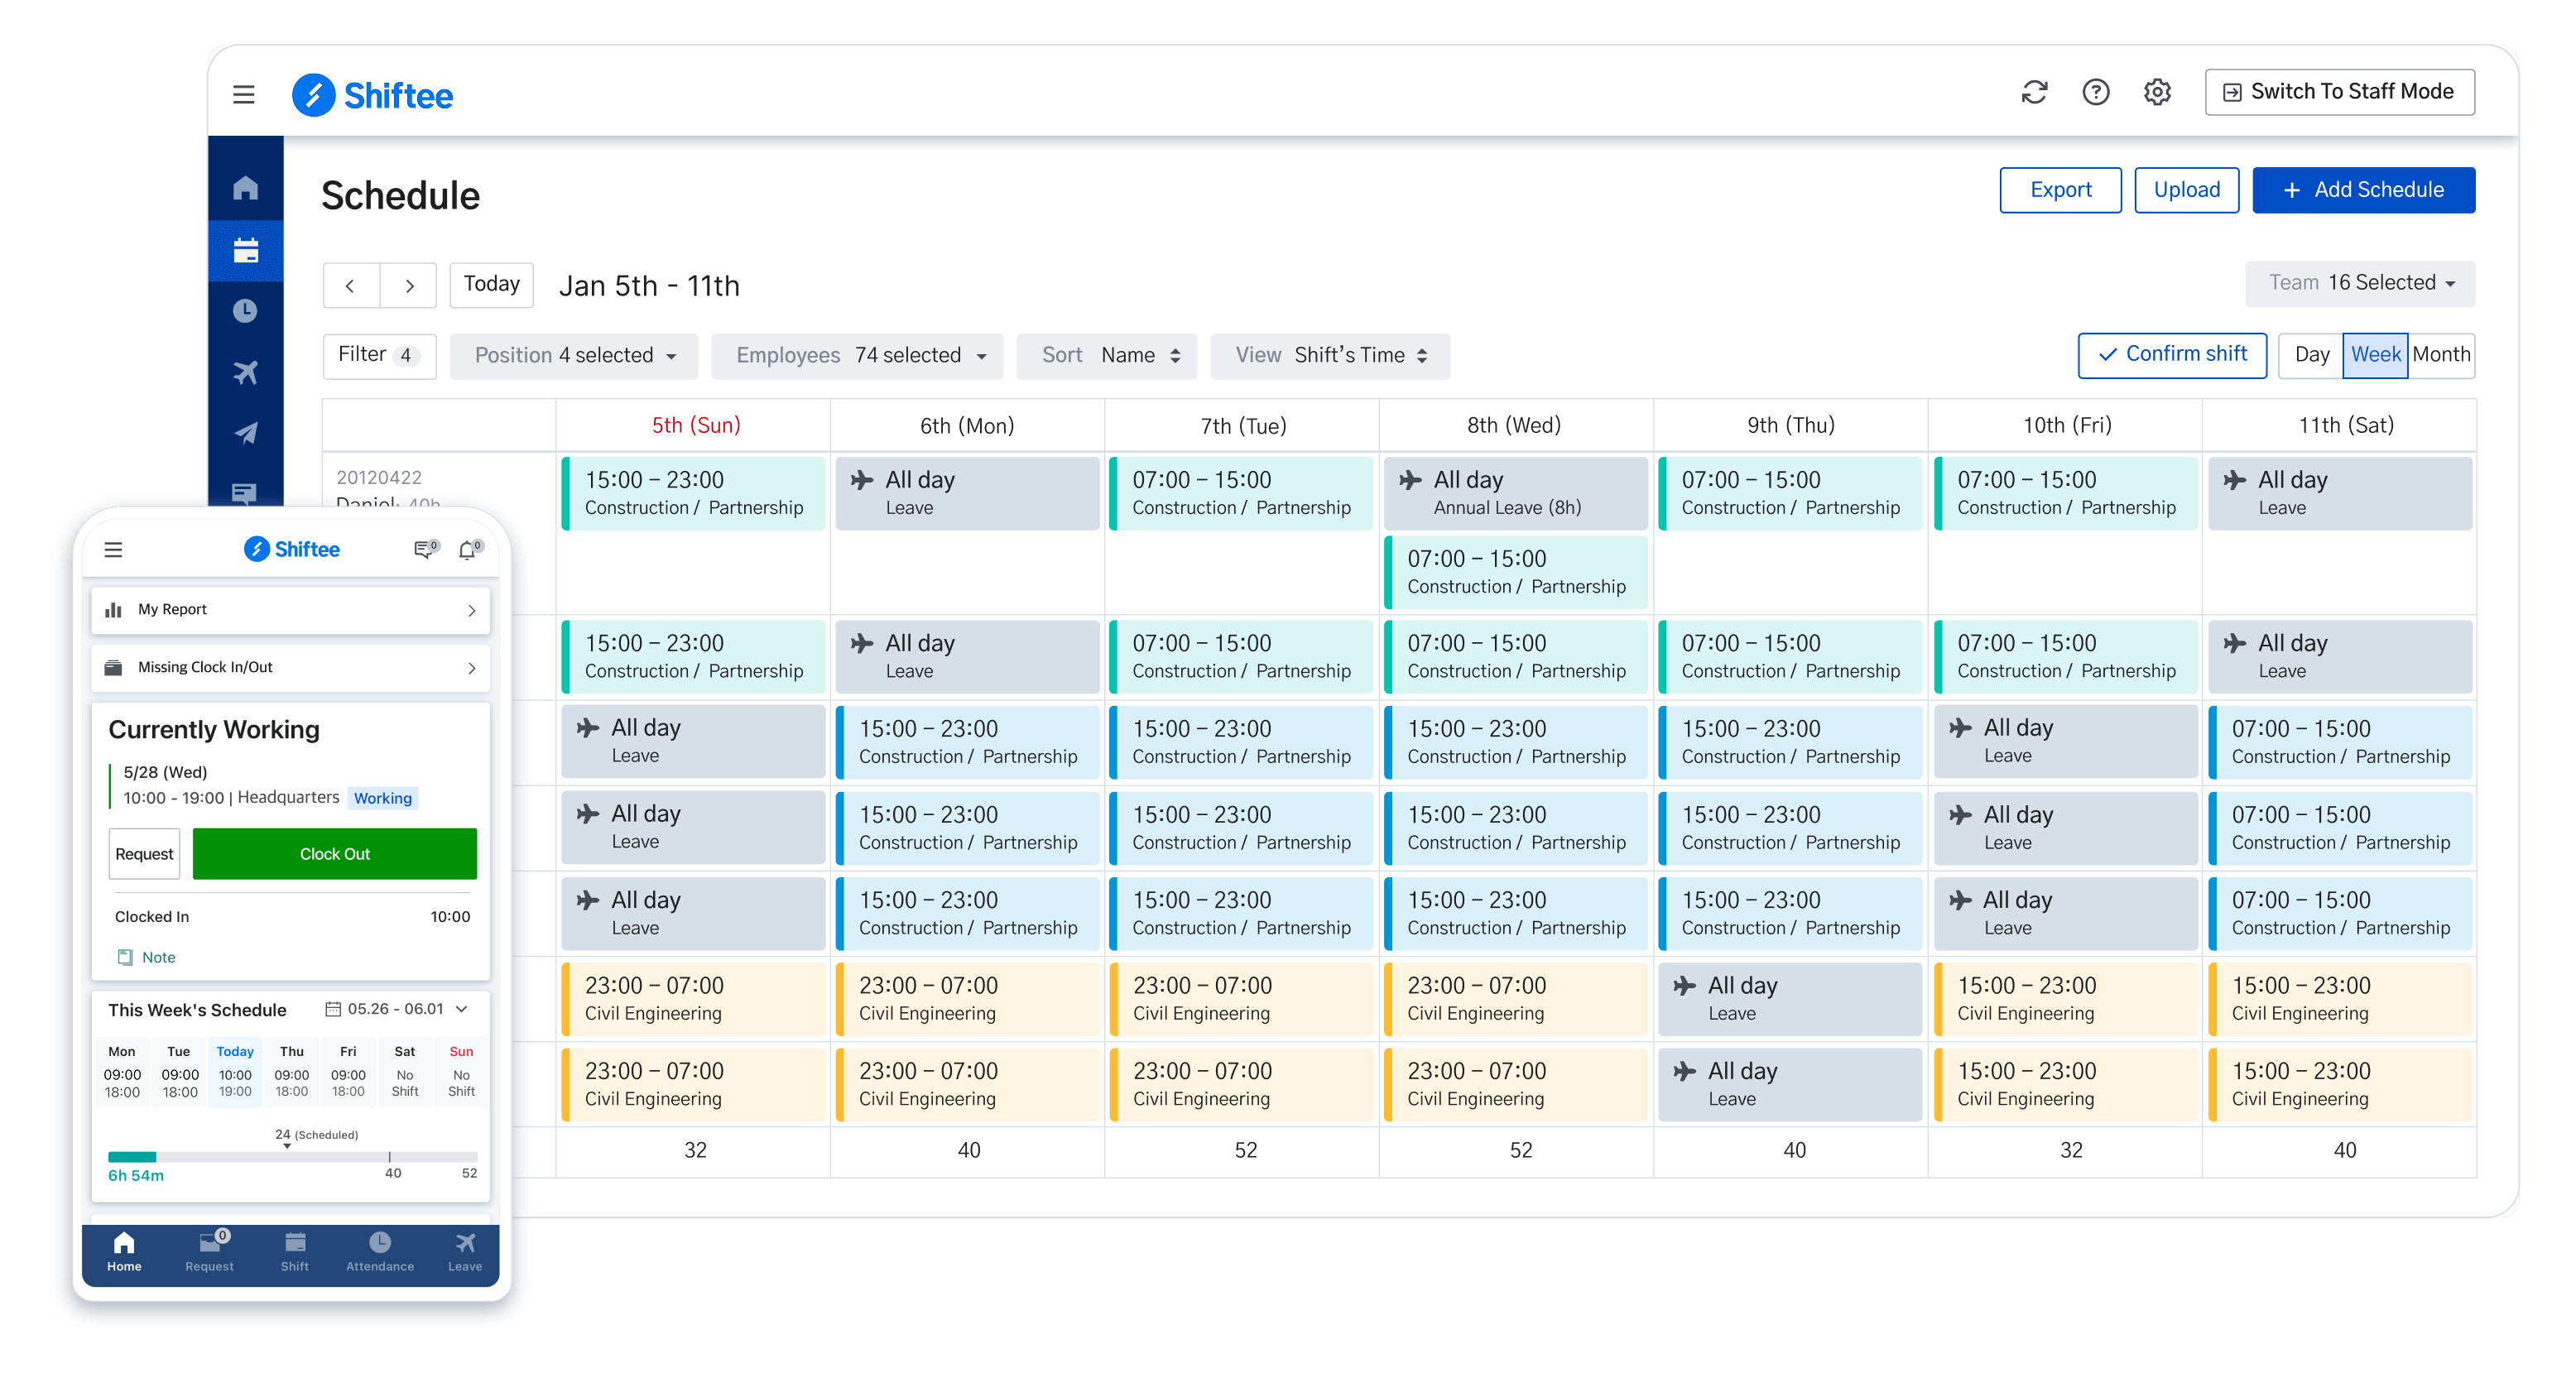2576x1373 pixels.
Task: Open the Annual Leave (8h) entry on Wednesday
Action: click(1515, 493)
